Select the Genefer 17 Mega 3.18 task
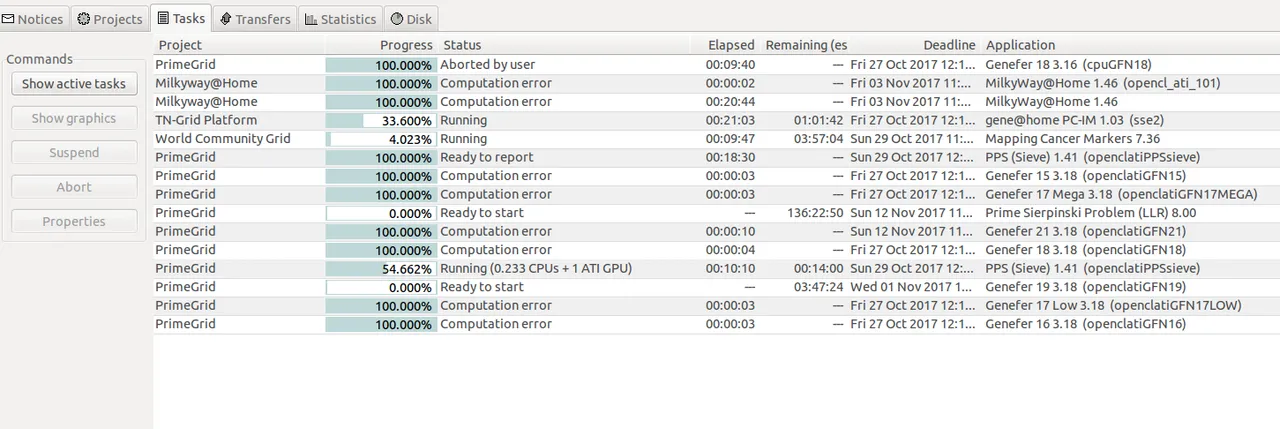 (x=717, y=194)
